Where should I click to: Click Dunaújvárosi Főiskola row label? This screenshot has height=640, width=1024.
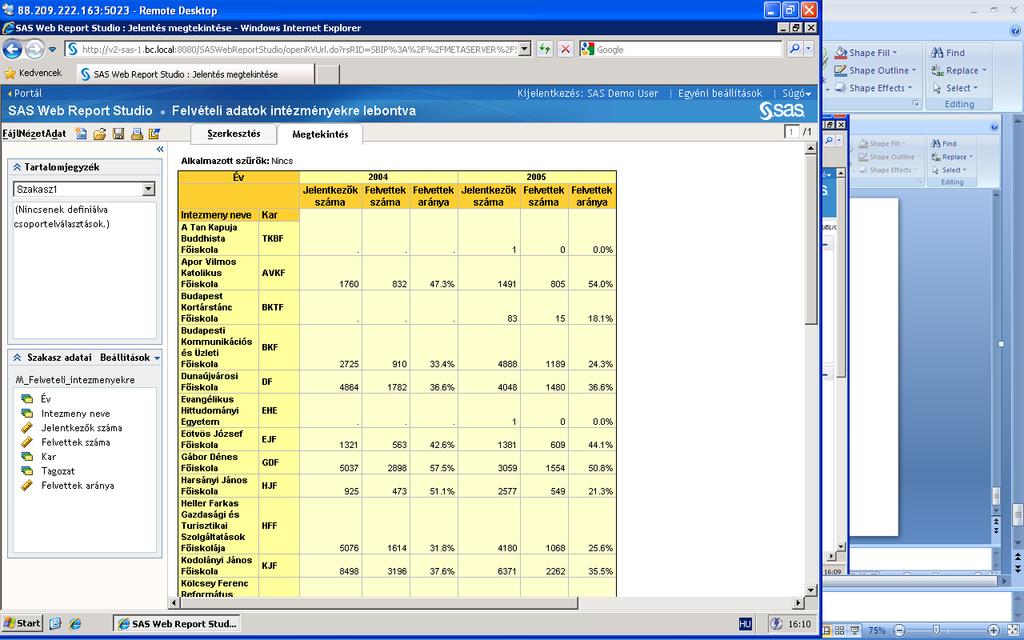coord(218,381)
